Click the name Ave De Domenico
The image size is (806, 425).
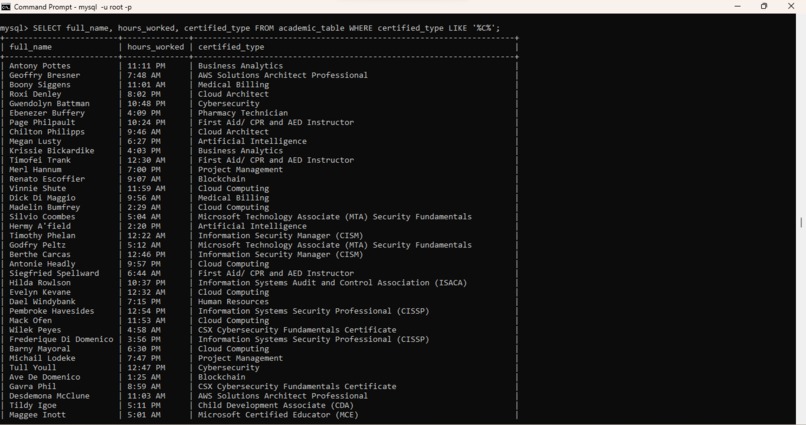click(x=44, y=377)
